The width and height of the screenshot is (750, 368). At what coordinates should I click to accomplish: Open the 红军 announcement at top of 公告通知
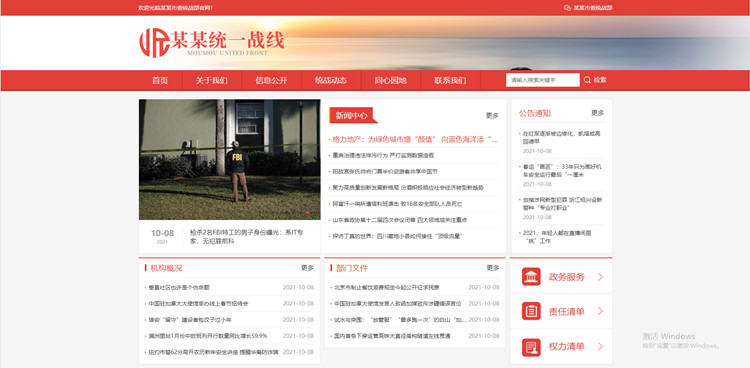562,137
